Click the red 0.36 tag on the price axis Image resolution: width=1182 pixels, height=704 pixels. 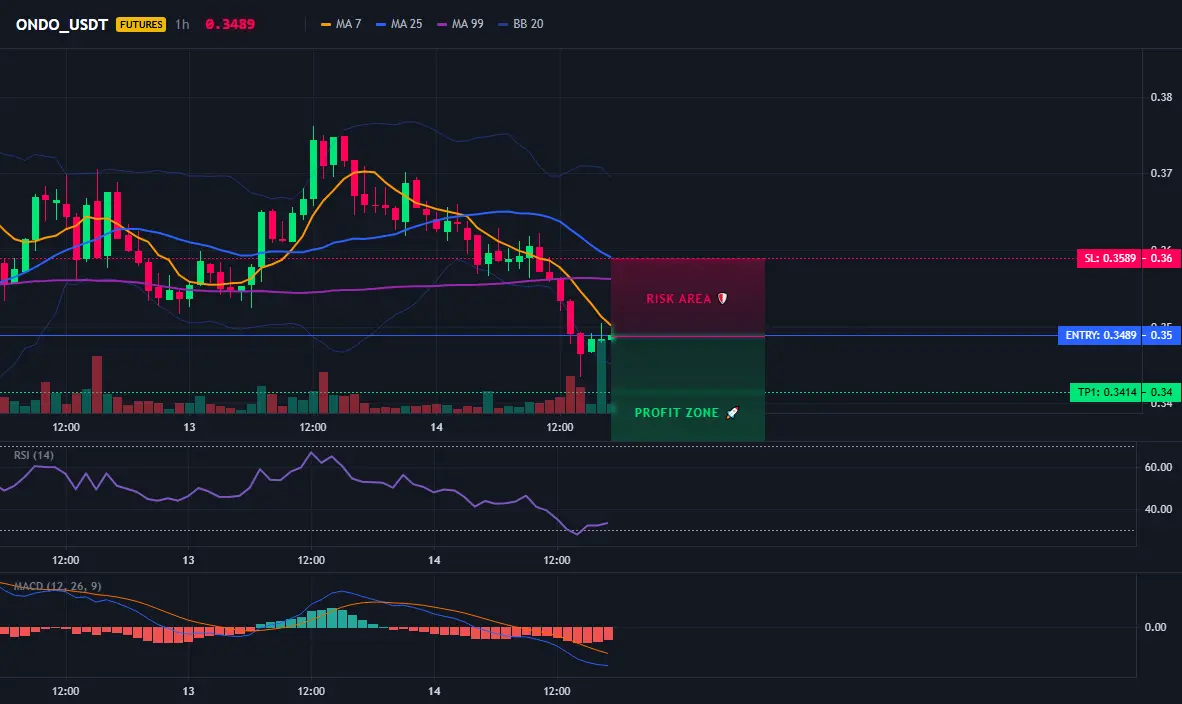click(x=1161, y=258)
